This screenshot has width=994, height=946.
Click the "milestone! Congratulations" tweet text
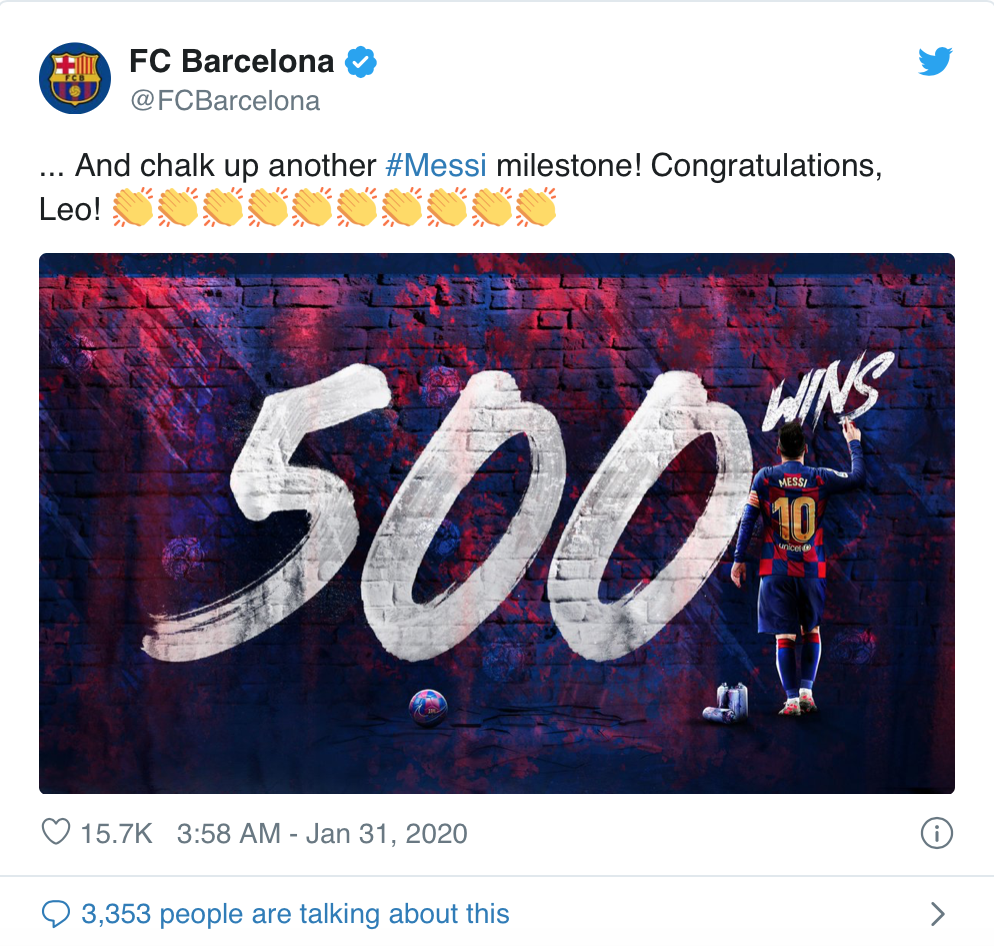(688, 165)
